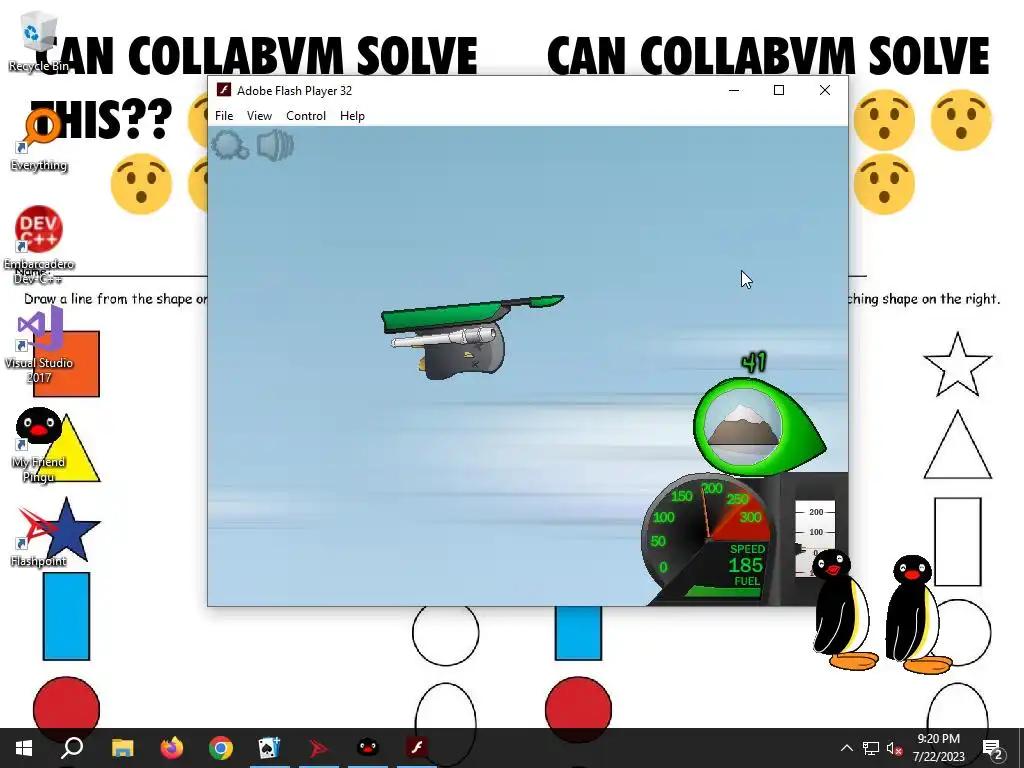The height and width of the screenshot is (768, 1024).
Task: Maximize the Adobe Flash Player window
Action: pyautogui.click(x=779, y=90)
